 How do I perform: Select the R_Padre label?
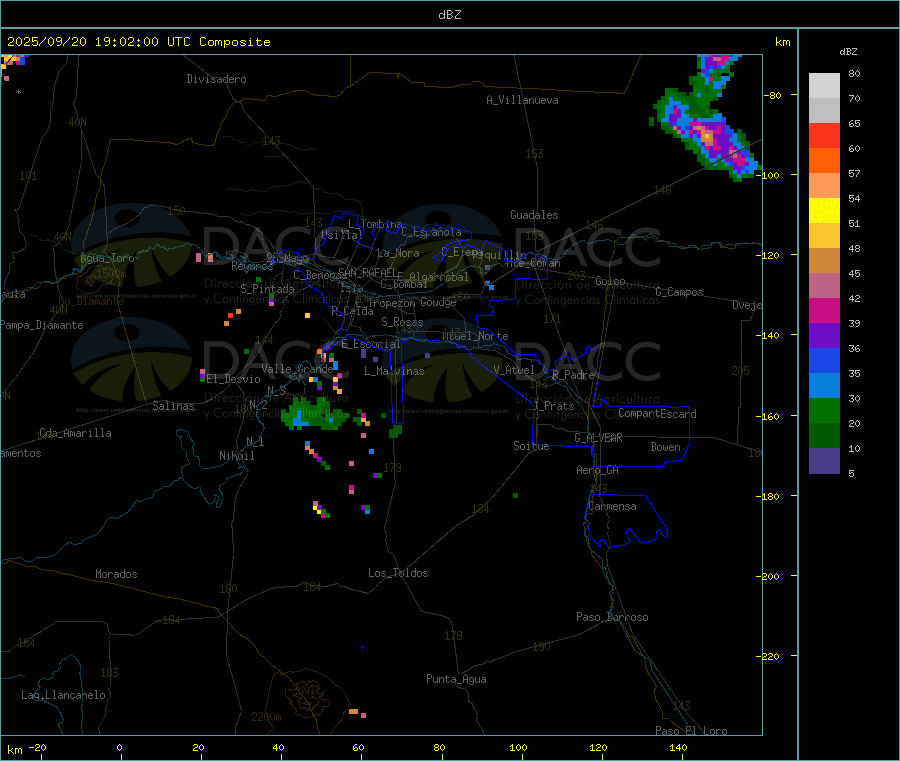pyautogui.click(x=573, y=375)
